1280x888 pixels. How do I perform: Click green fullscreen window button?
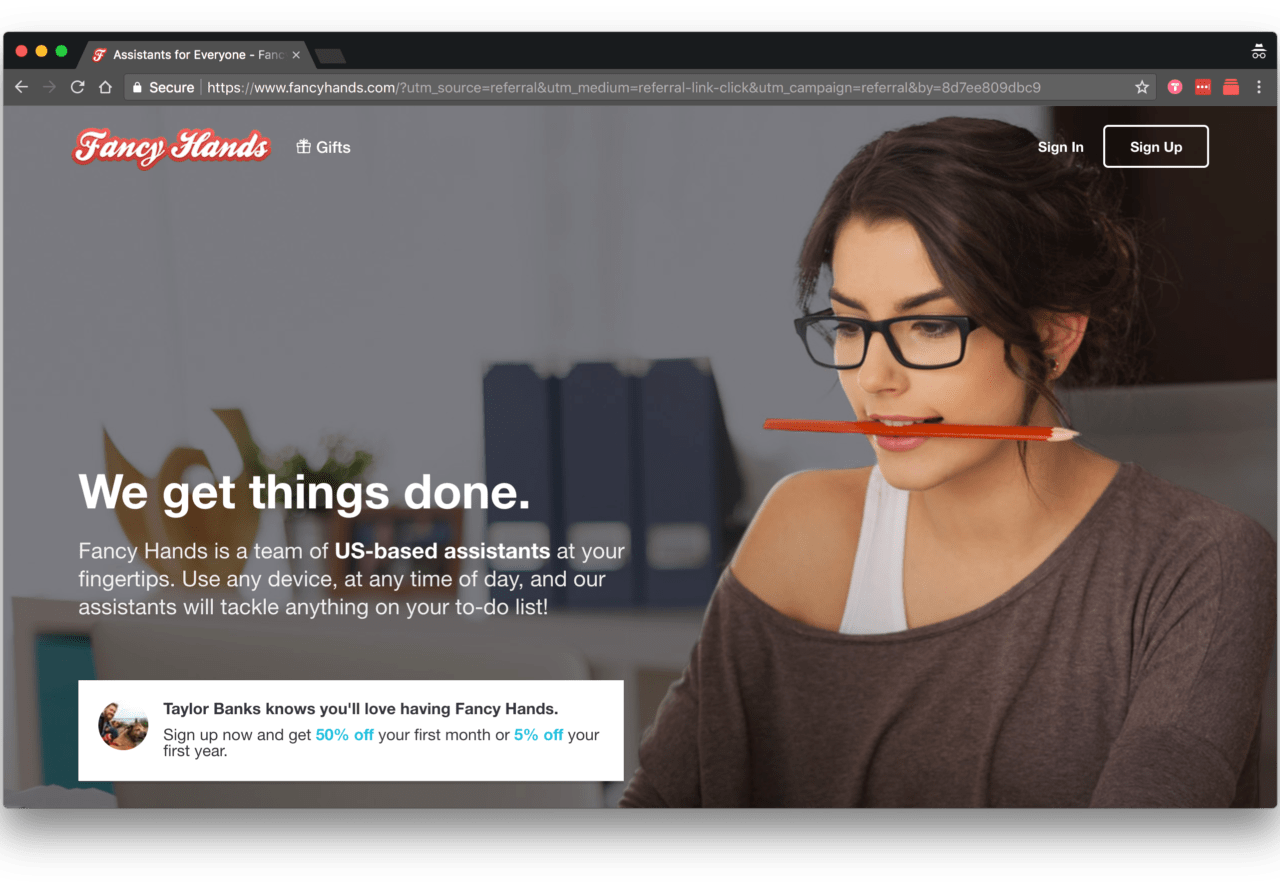(x=61, y=52)
